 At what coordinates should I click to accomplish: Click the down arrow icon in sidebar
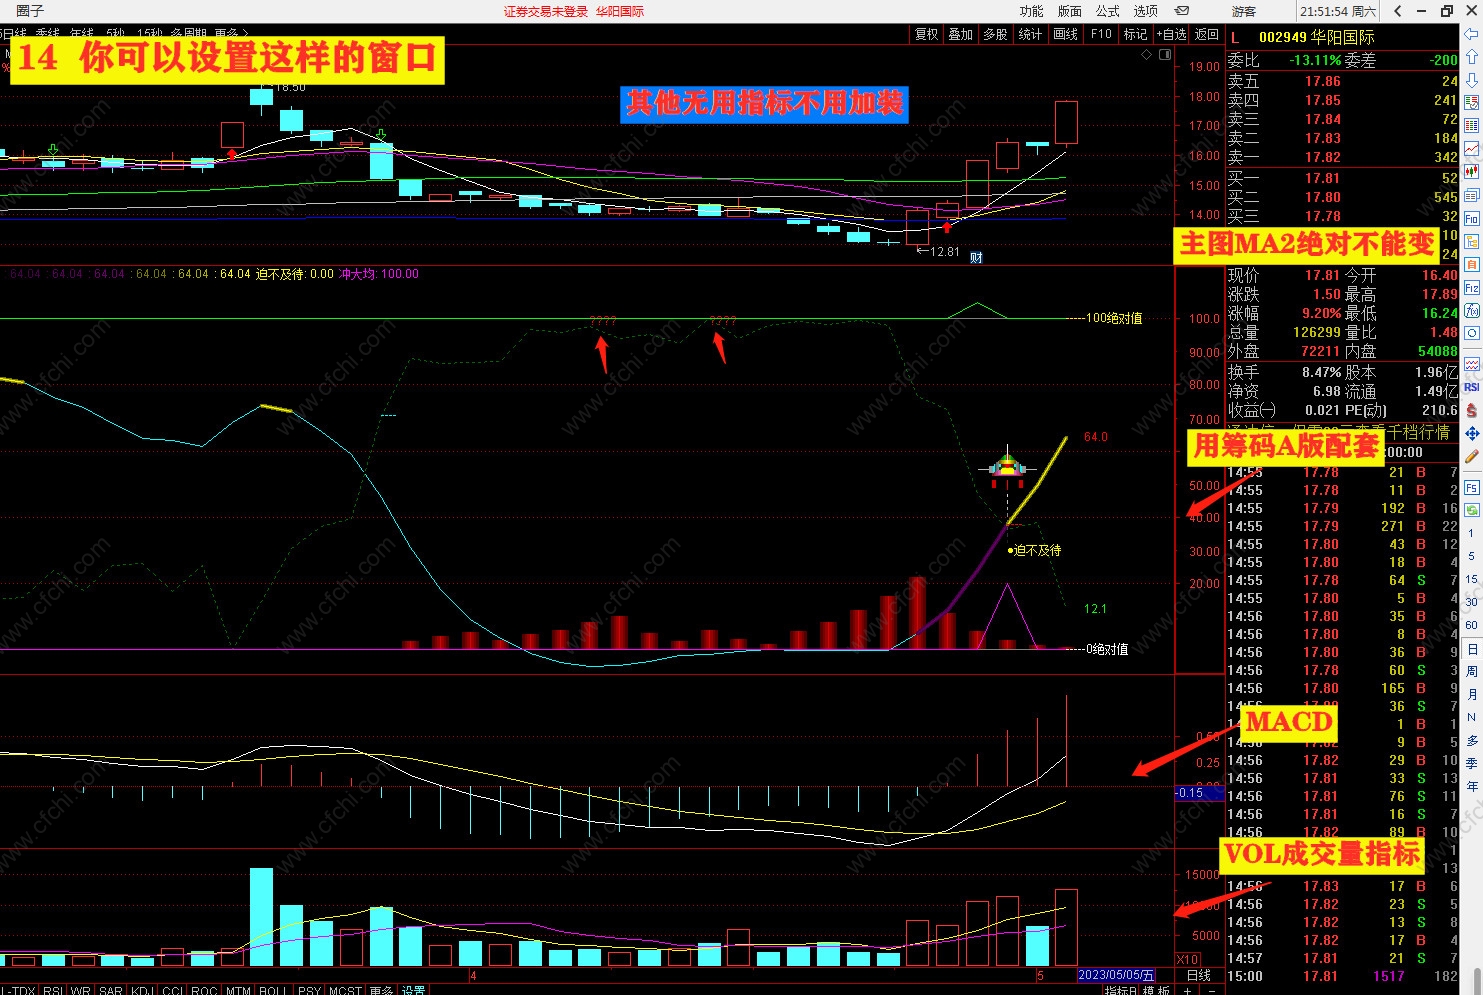1472,80
